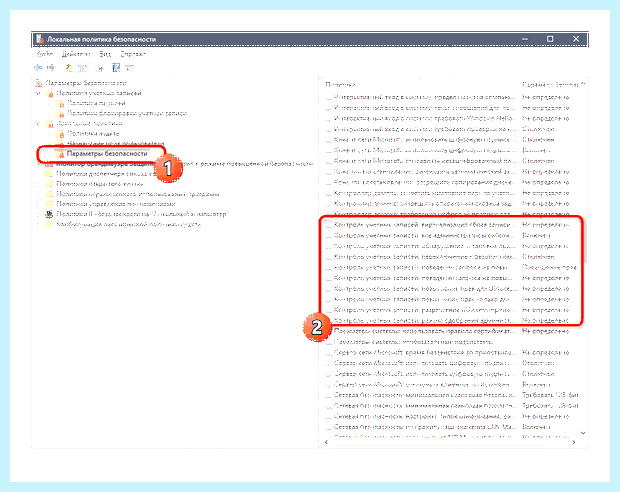Click the window title bar app icon
Image resolution: width=620 pixels, height=492 pixels.
40,39
